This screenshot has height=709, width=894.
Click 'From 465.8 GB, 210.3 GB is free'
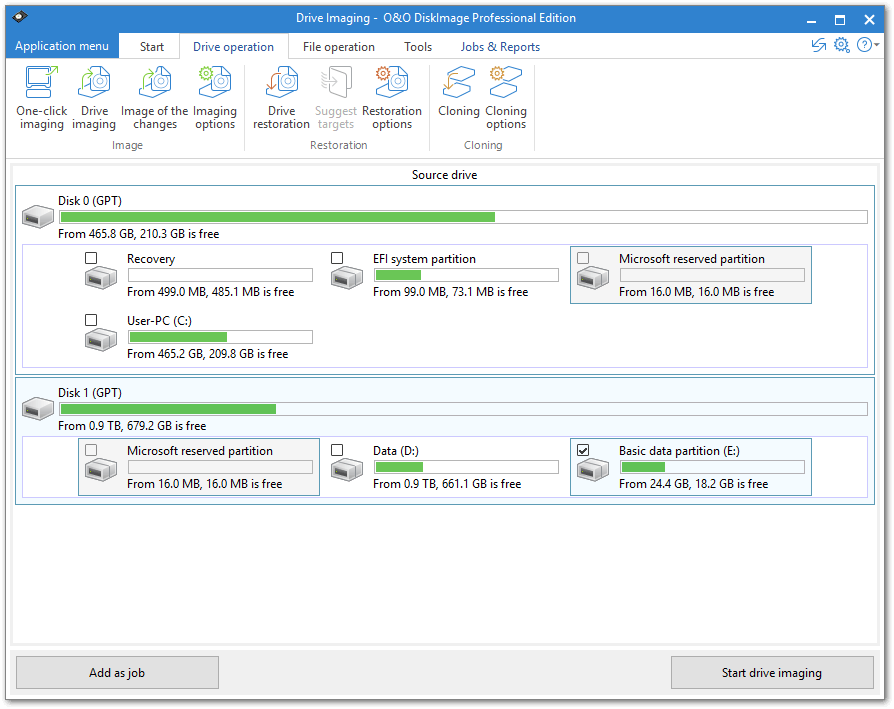click(x=139, y=234)
